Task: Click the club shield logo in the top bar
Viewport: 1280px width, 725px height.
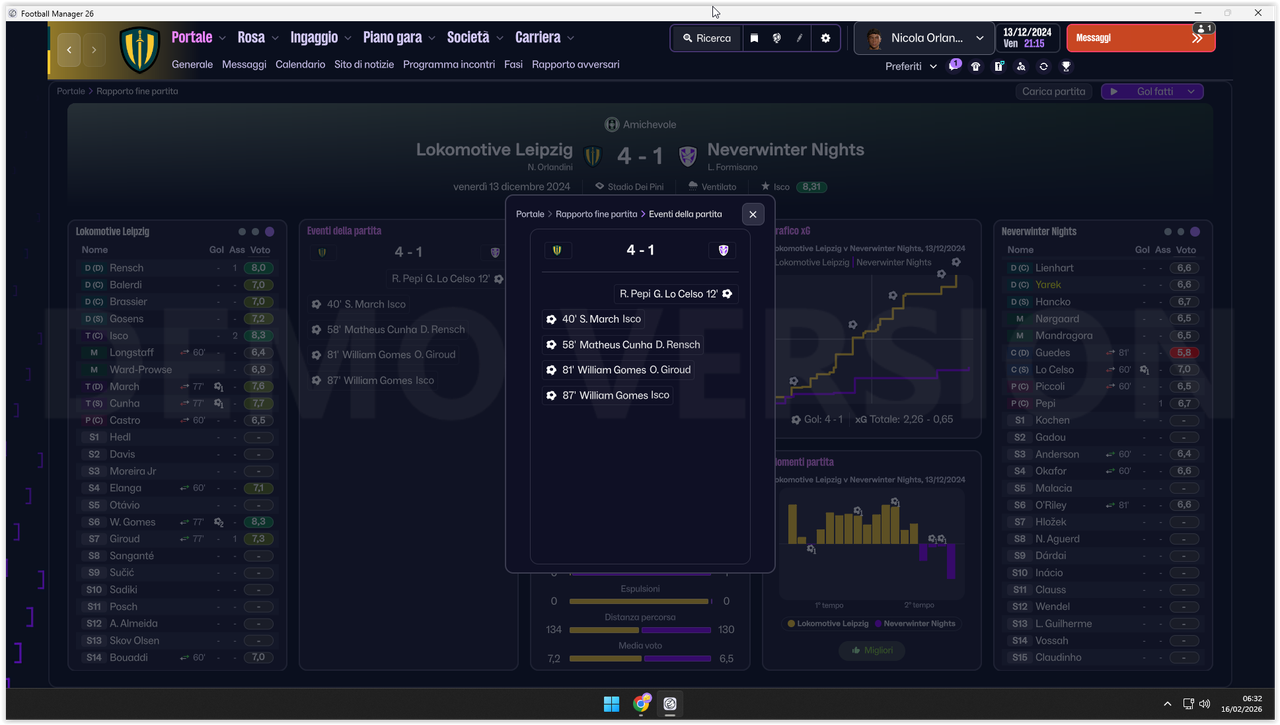Action: point(139,50)
